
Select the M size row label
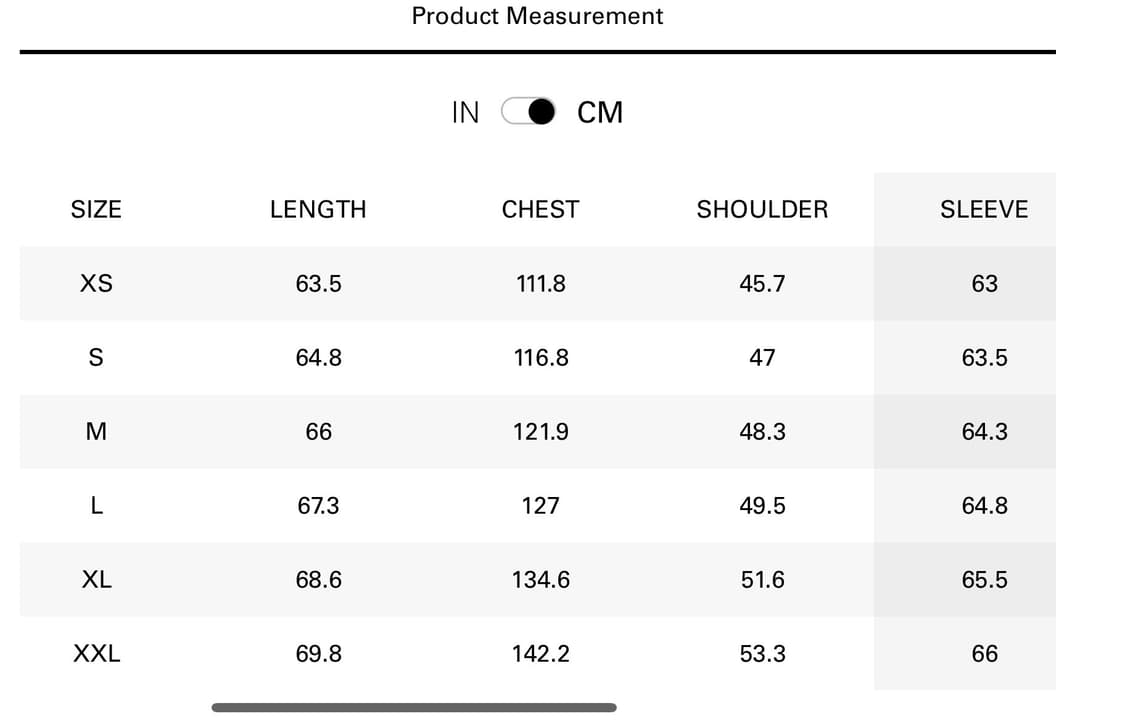coord(96,431)
